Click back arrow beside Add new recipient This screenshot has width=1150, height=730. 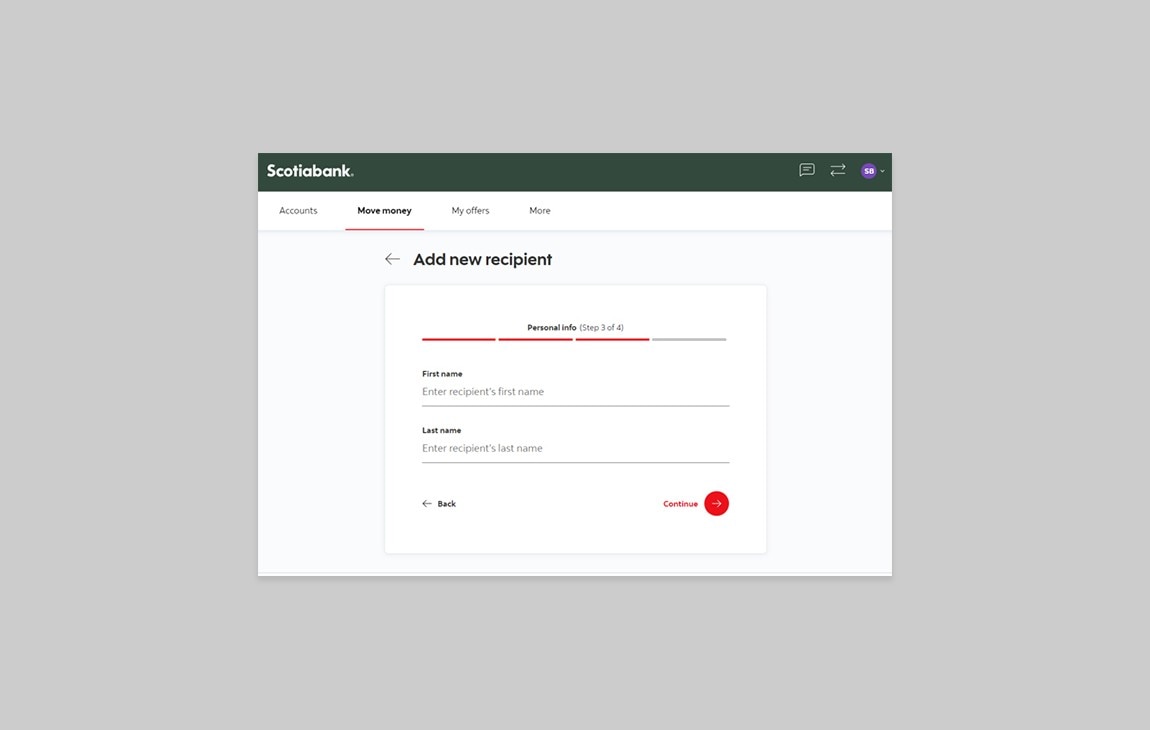(392, 259)
